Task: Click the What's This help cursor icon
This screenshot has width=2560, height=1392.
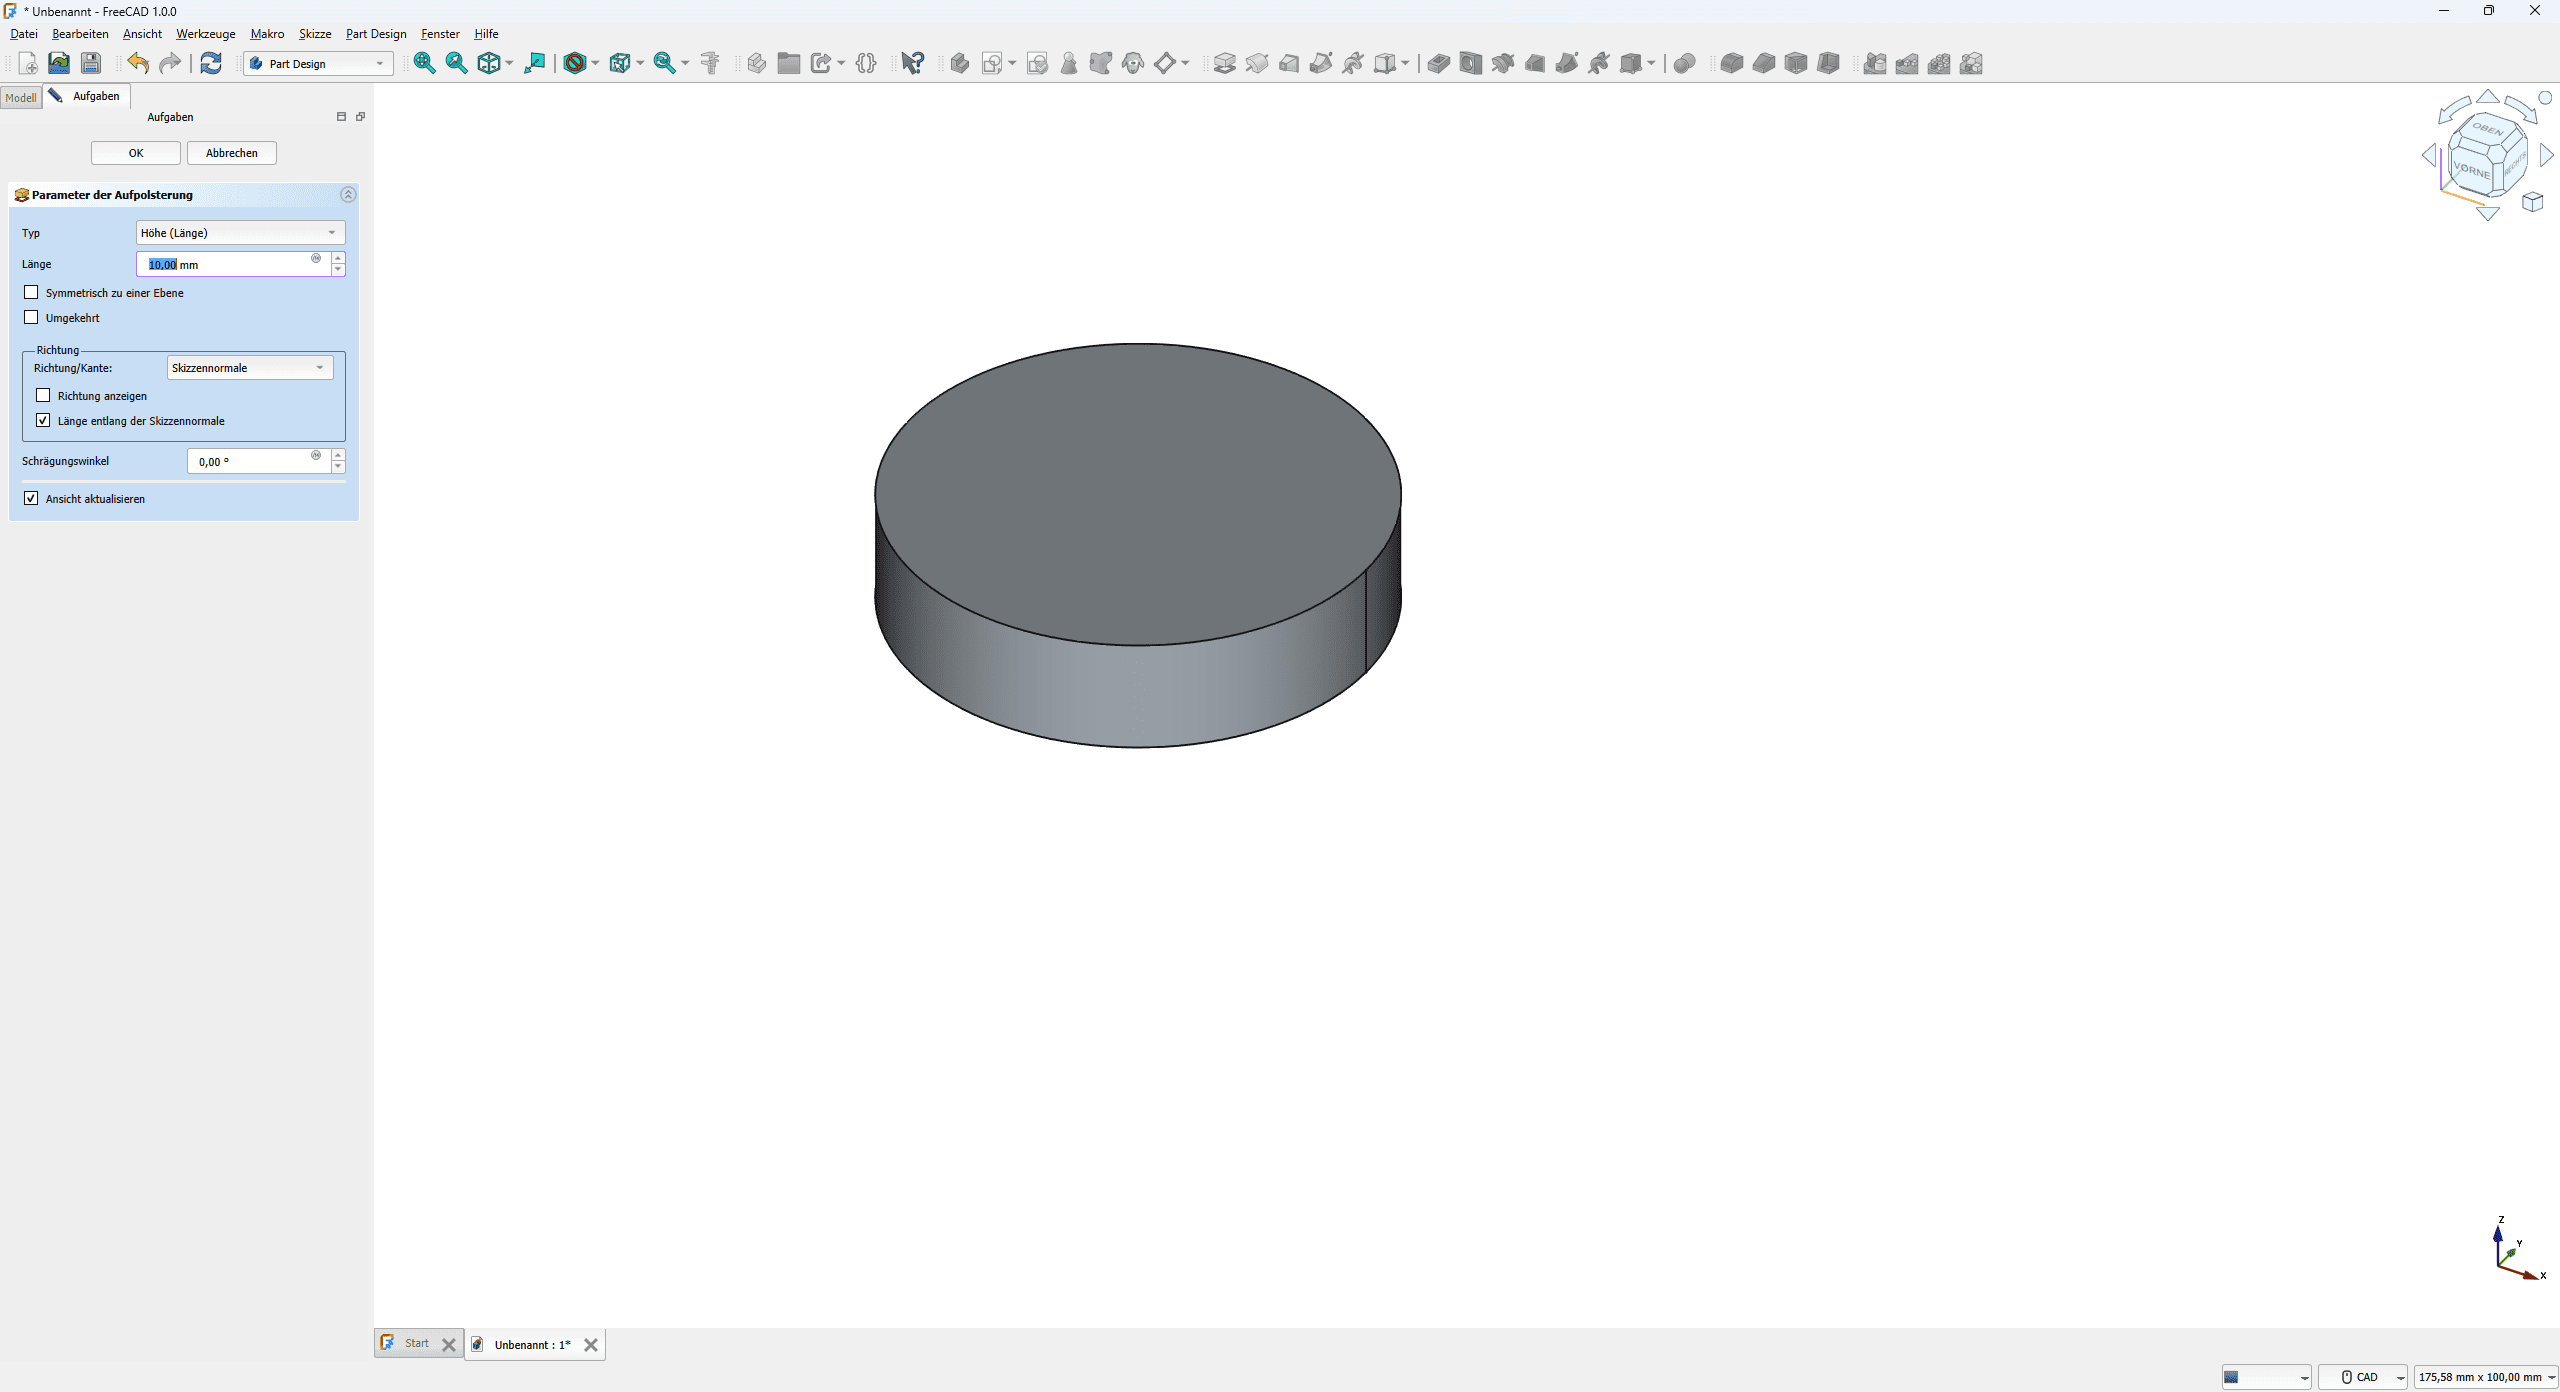Action: [912, 64]
